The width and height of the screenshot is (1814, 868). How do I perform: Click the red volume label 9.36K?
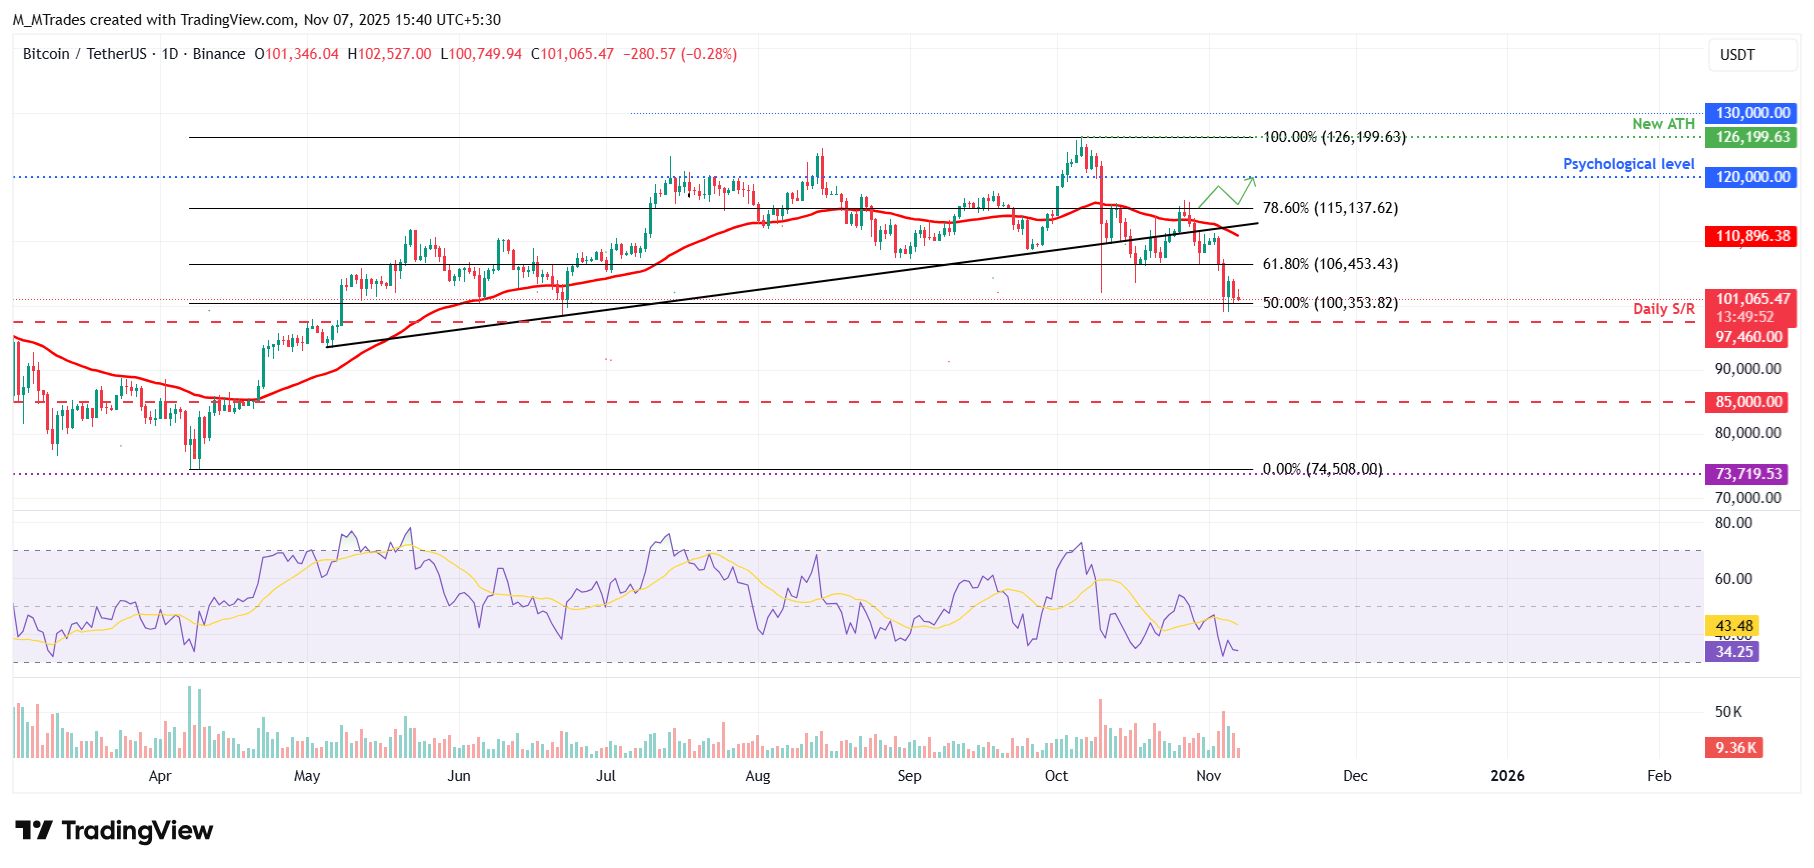click(x=1735, y=748)
